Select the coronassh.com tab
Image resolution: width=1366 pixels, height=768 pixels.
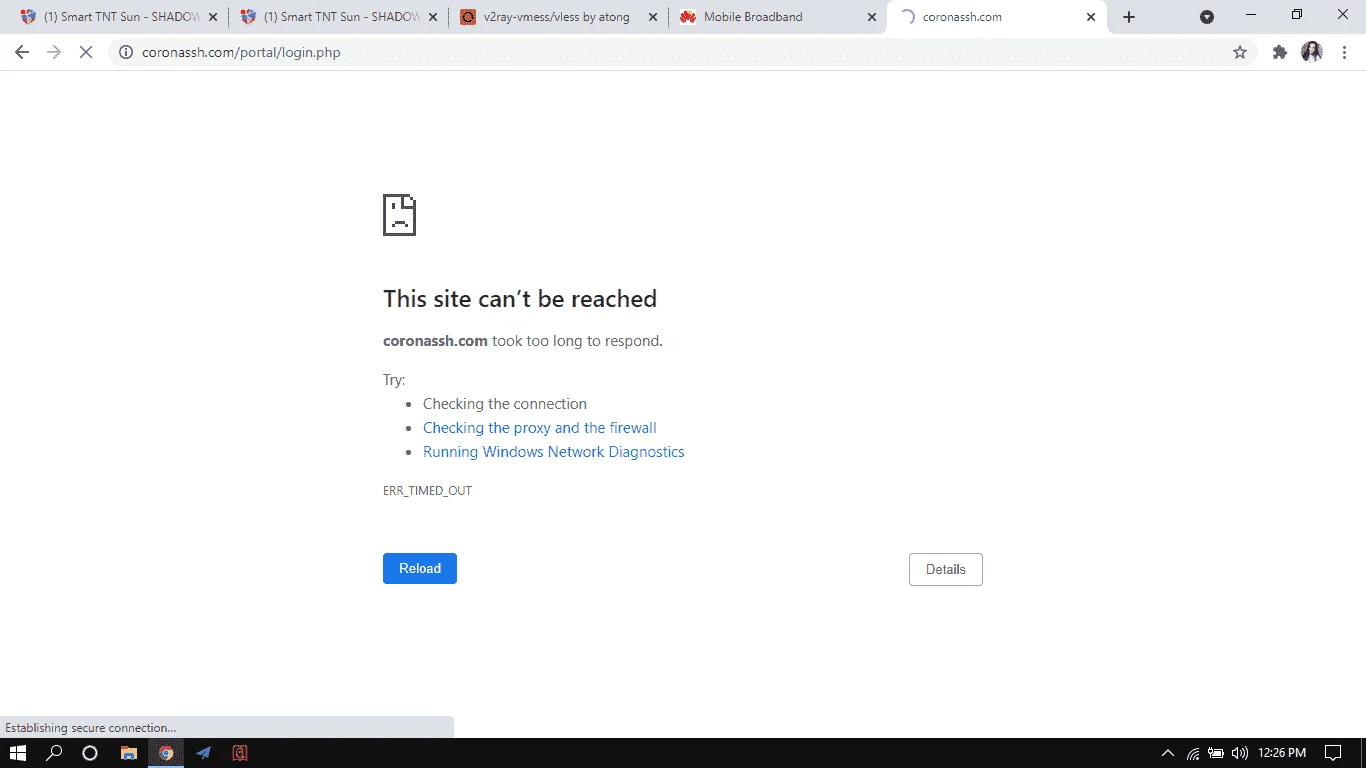point(997,17)
